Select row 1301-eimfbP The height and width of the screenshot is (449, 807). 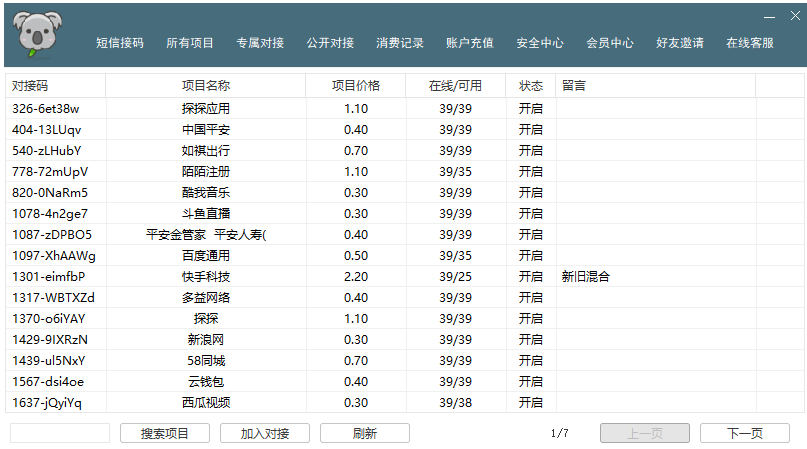tap(405, 277)
